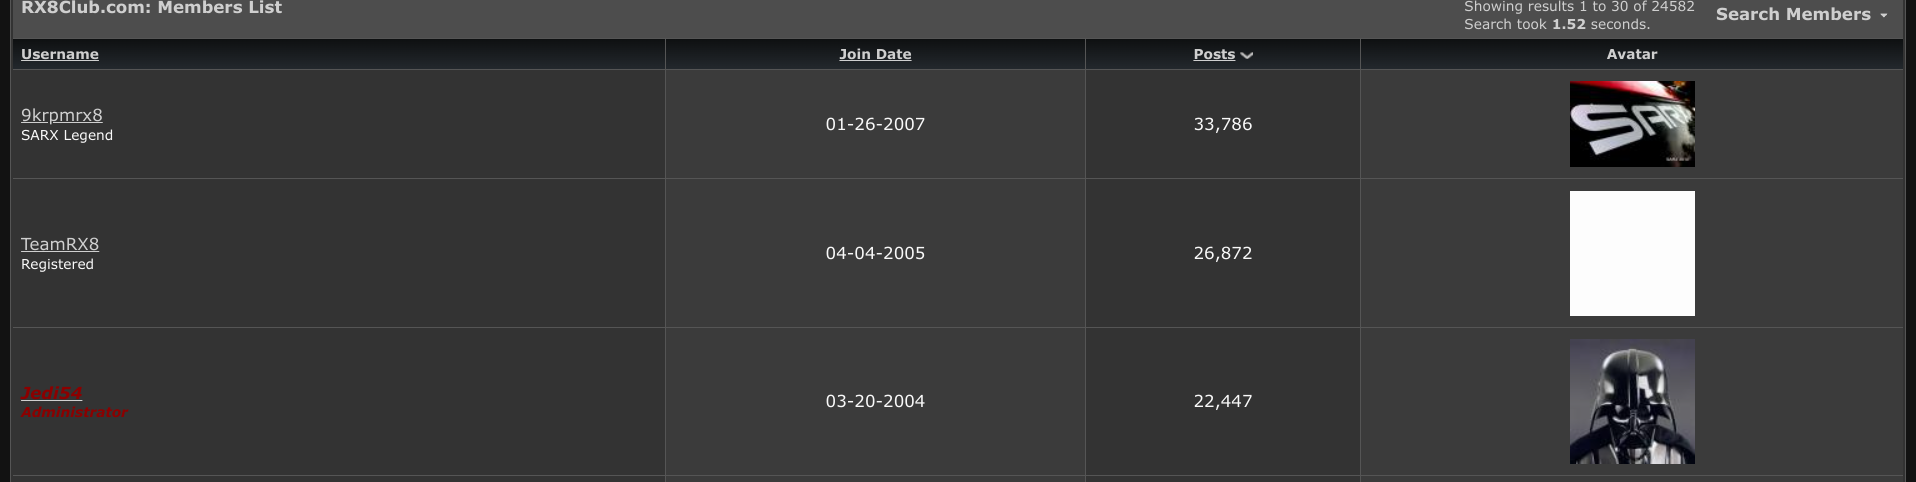Click the 22,447 post count
Viewport: 1916px width, 482px height.
click(1222, 401)
